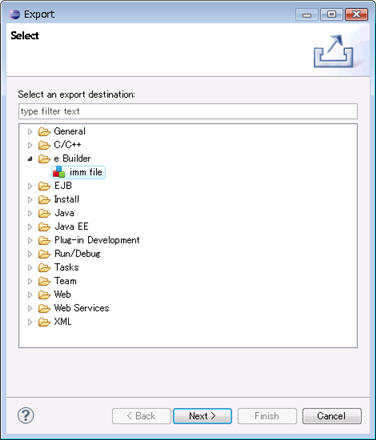
Task: Collapse the e Builder tree node
Action: (x=30, y=159)
